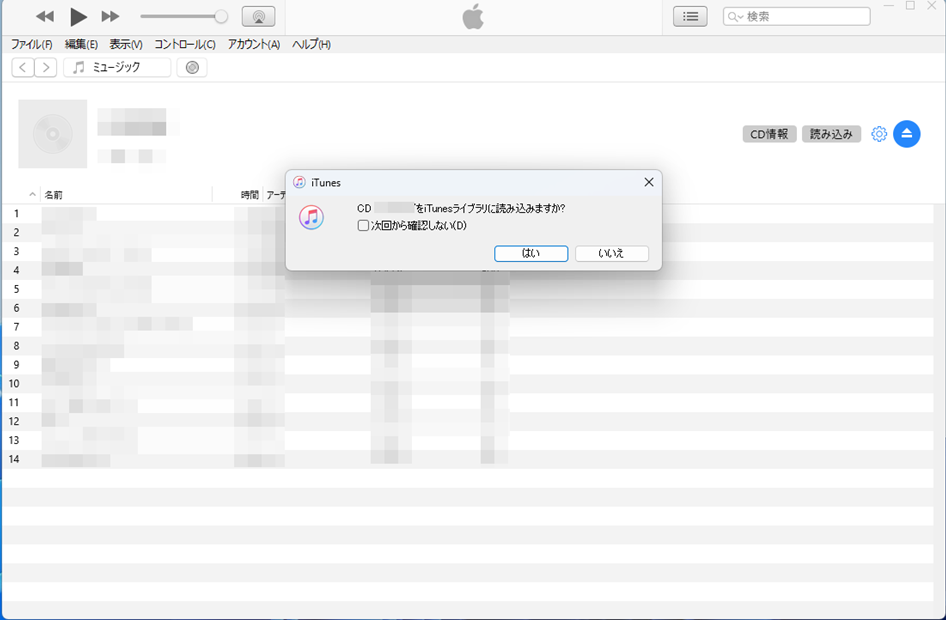This screenshot has height=620, width=946.
Task: Close the iTunes dialog with X
Action: pos(649,182)
